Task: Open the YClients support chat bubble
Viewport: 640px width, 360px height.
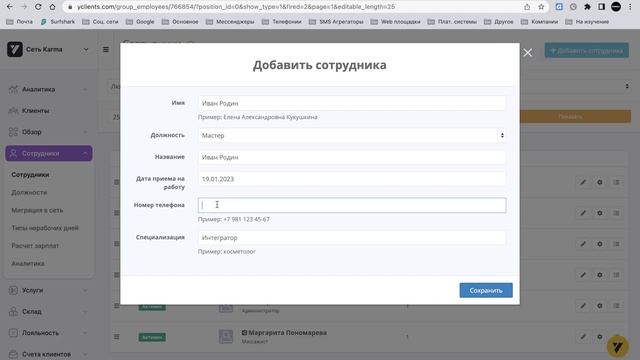Action: tap(618, 347)
